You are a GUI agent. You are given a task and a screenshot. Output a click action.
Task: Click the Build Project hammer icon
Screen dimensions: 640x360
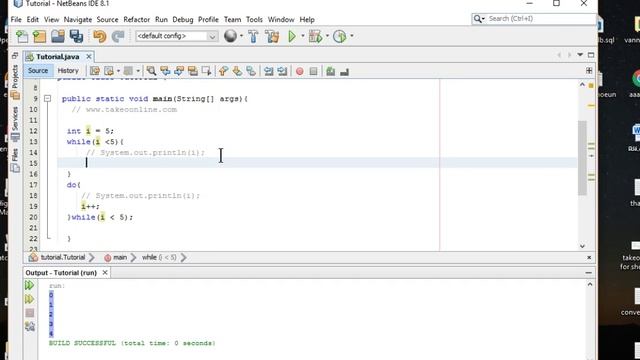(x=253, y=36)
